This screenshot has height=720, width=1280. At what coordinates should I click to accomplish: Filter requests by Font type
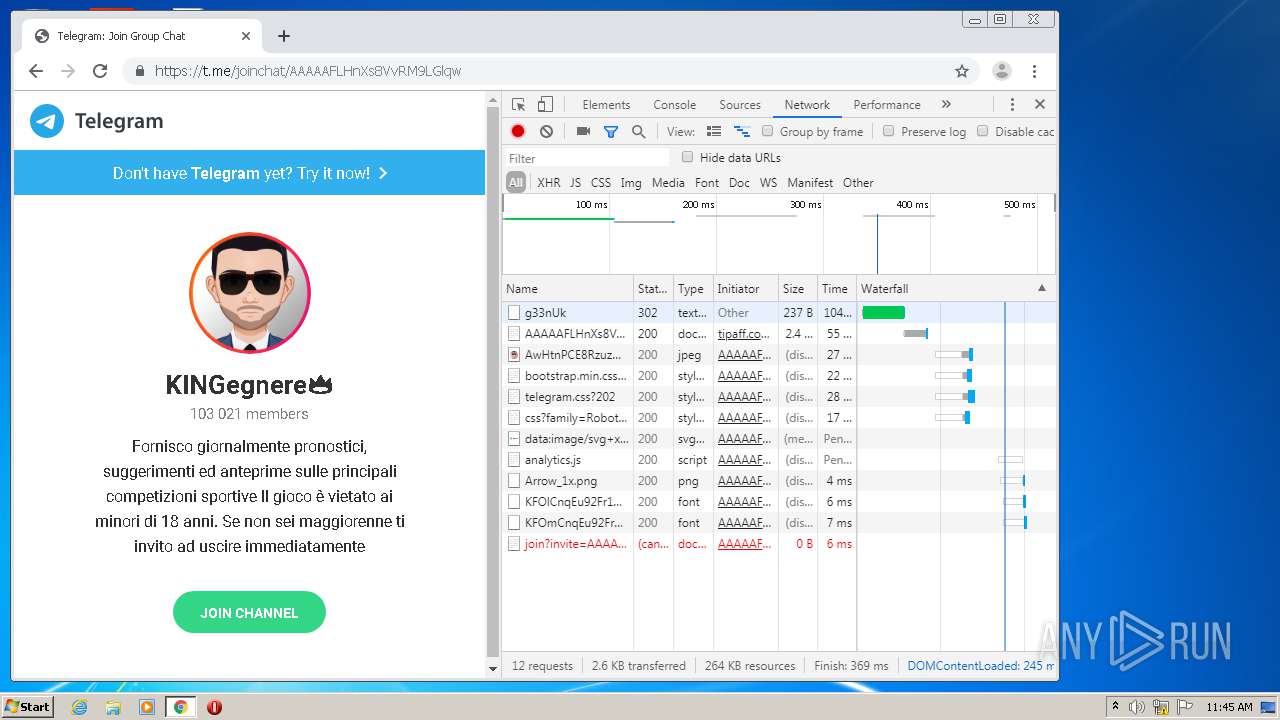[x=707, y=183]
